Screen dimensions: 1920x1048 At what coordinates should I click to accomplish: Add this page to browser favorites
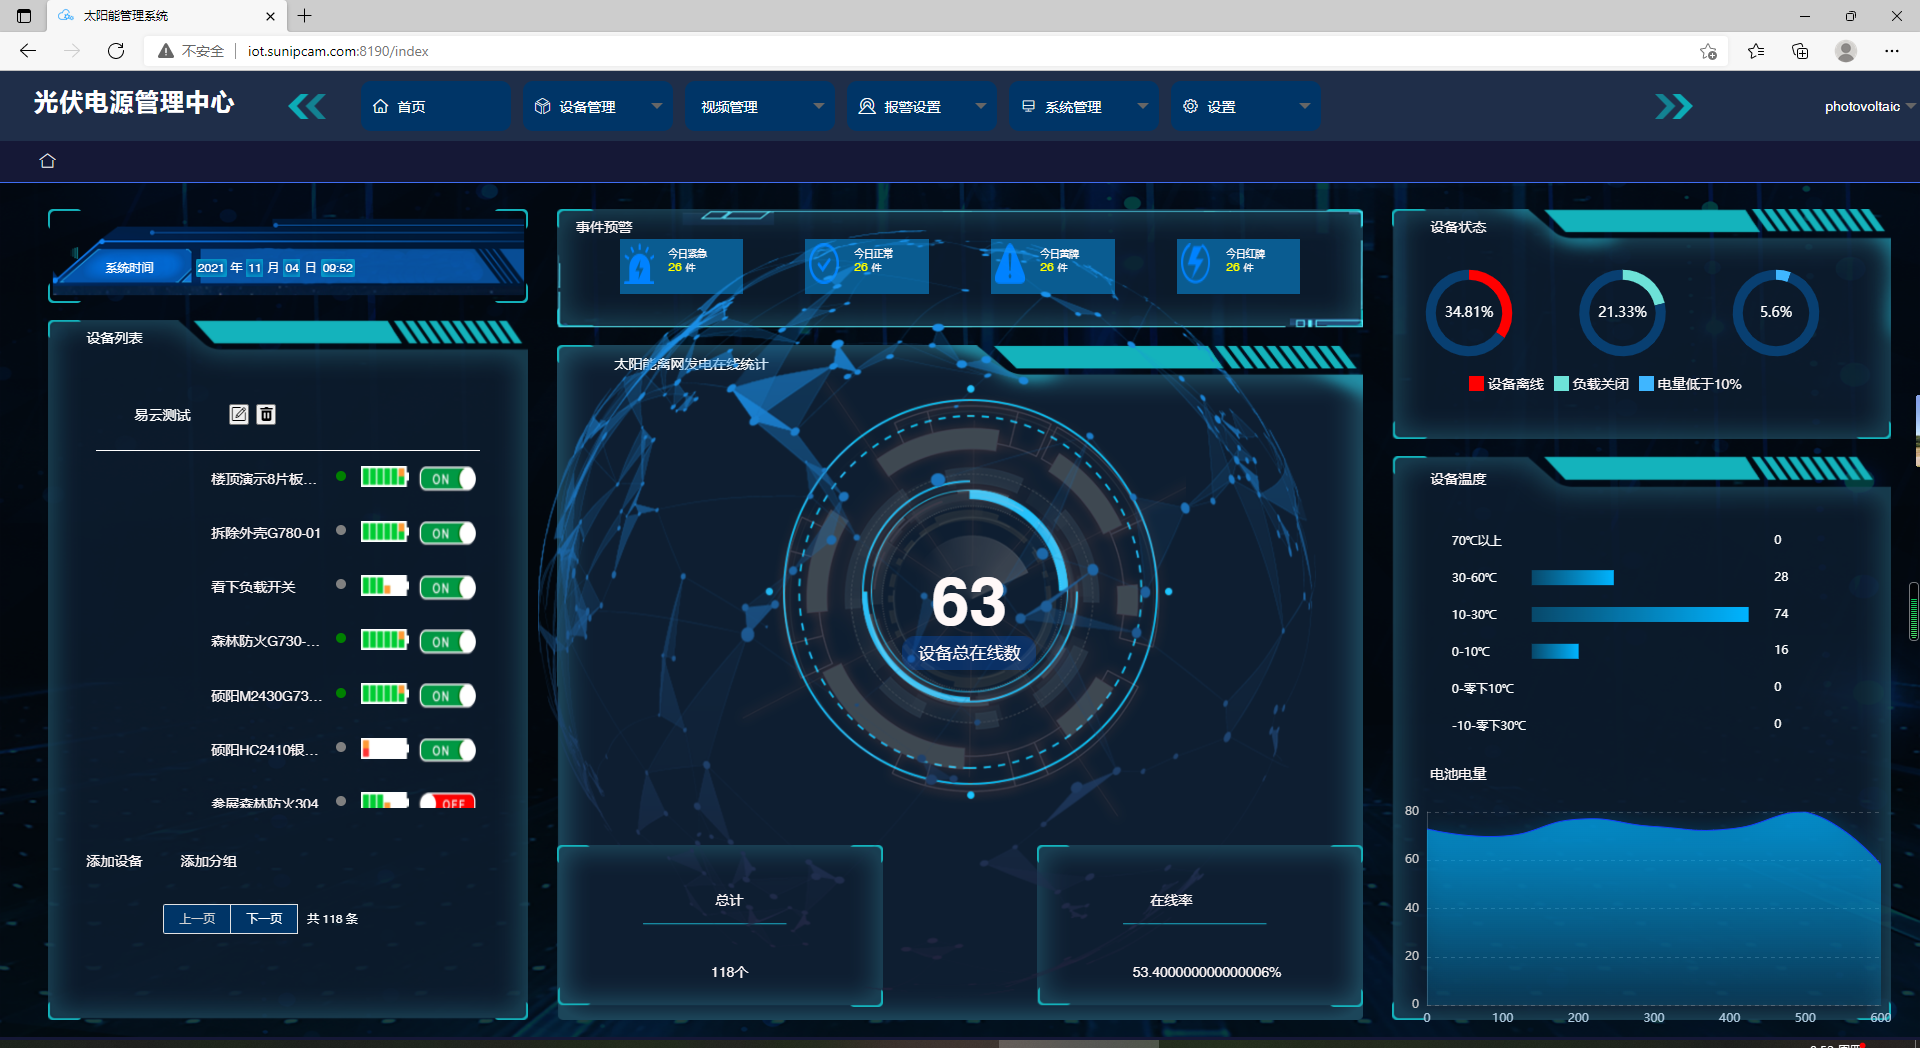(x=1708, y=51)
